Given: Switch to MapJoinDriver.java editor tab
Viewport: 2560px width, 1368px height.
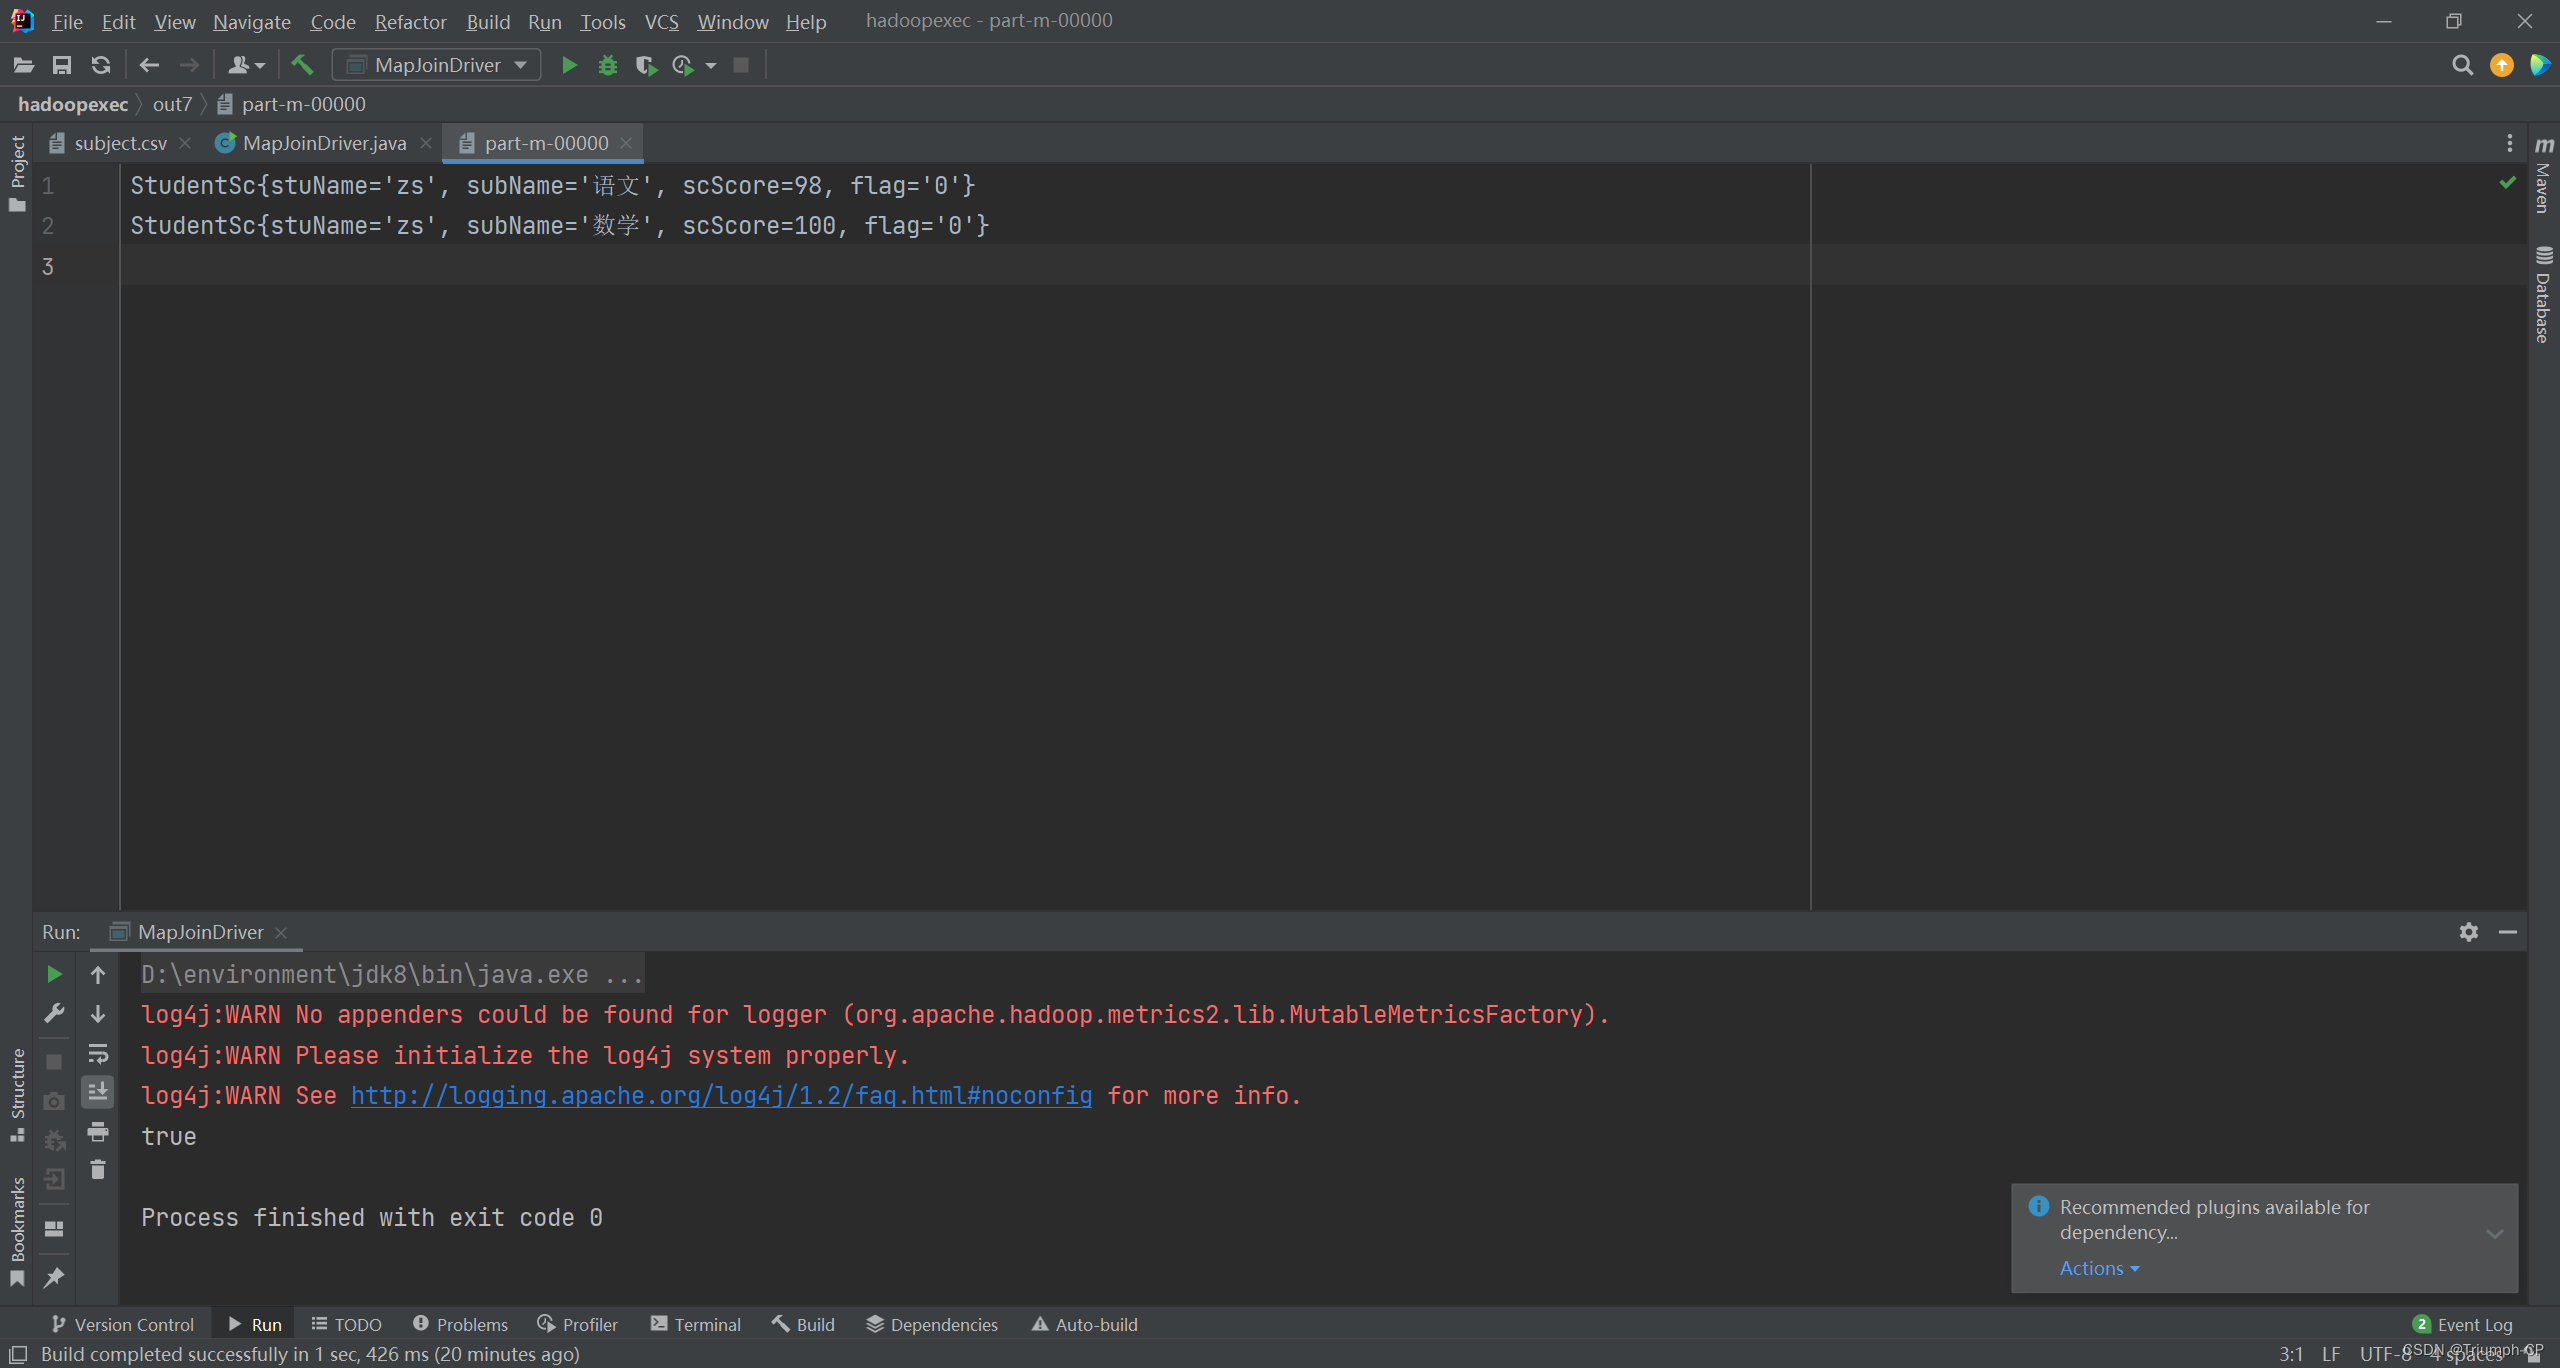Looking at the screenshot, I should point(324,143).
